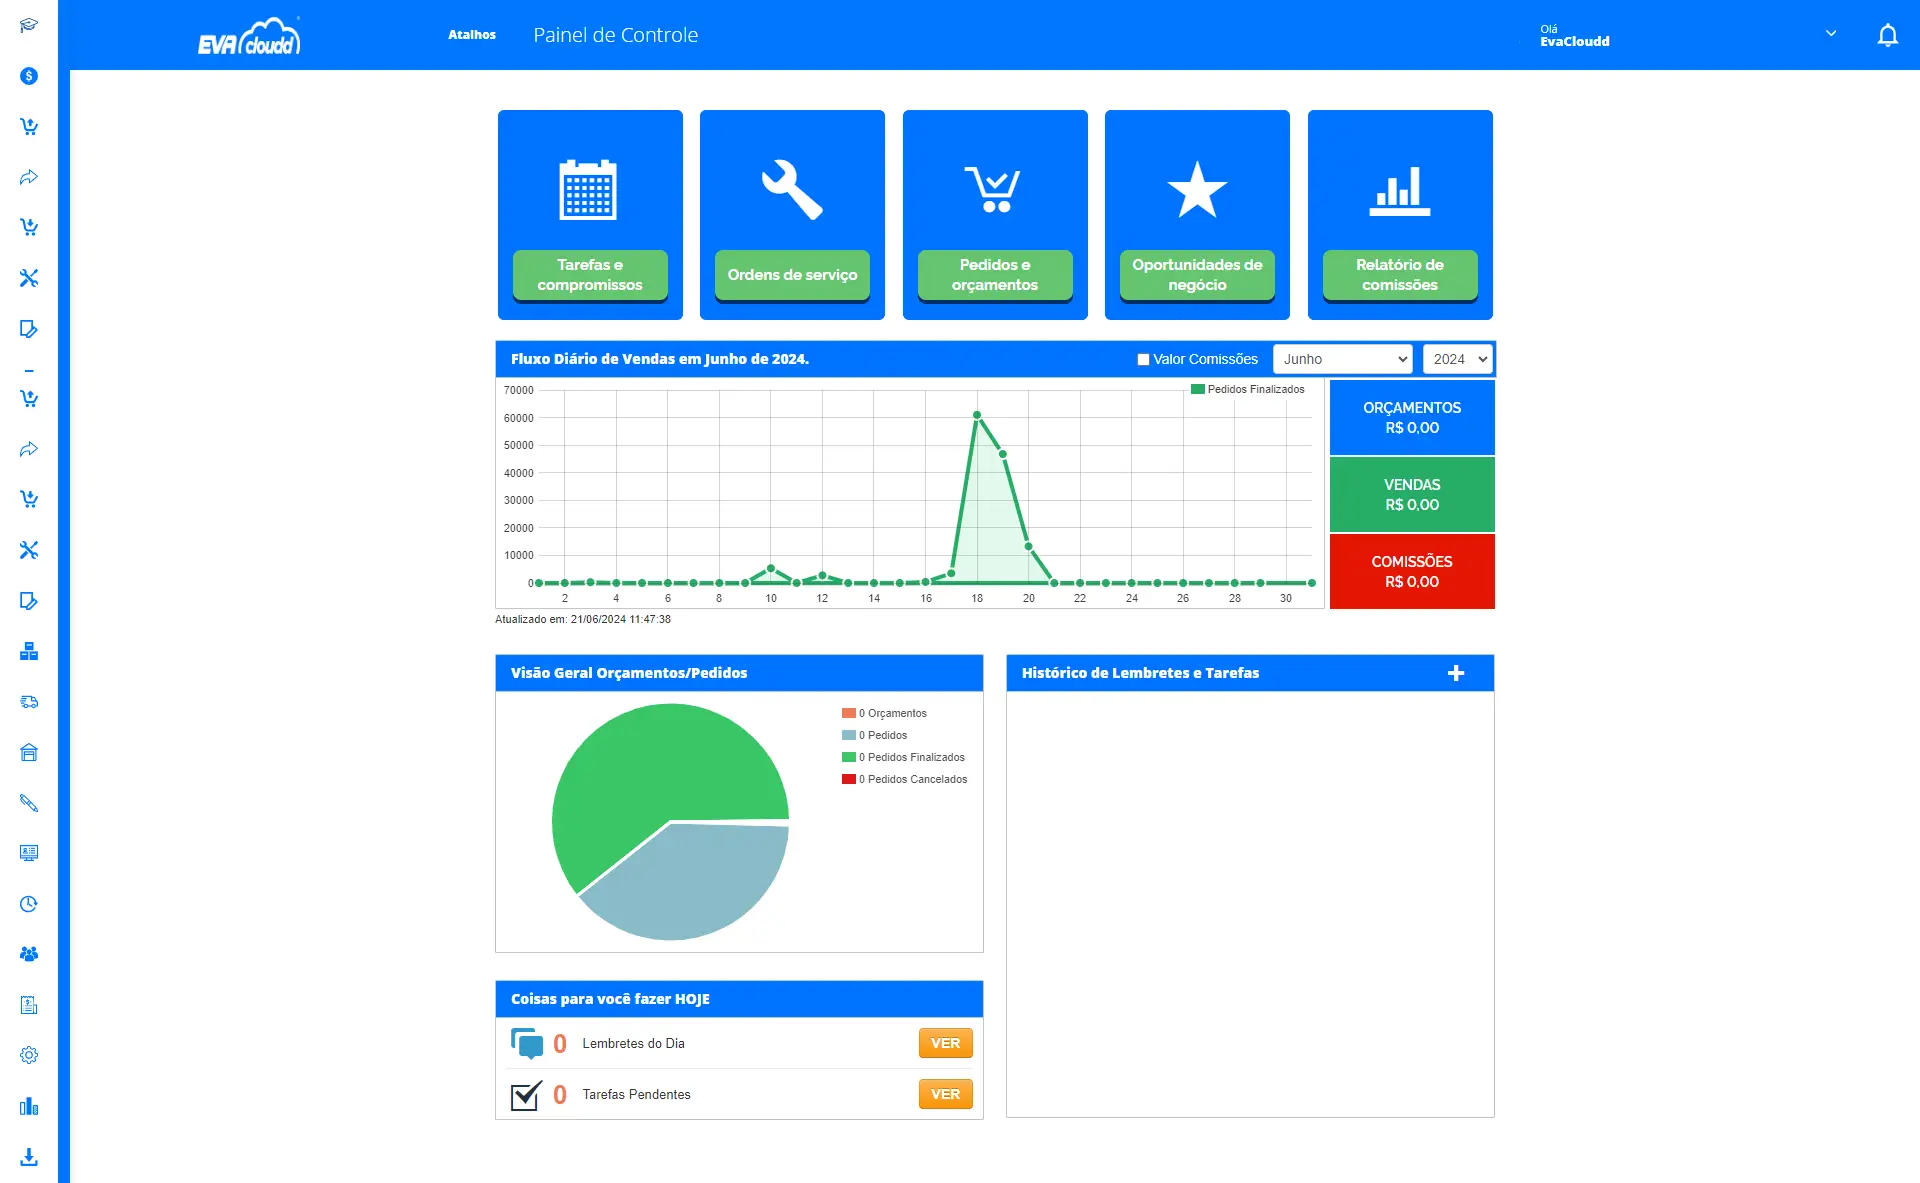1920x1183 pixels.
Task: Click the delivery truck sidebar icon
Action: click(x=29, y=702)
